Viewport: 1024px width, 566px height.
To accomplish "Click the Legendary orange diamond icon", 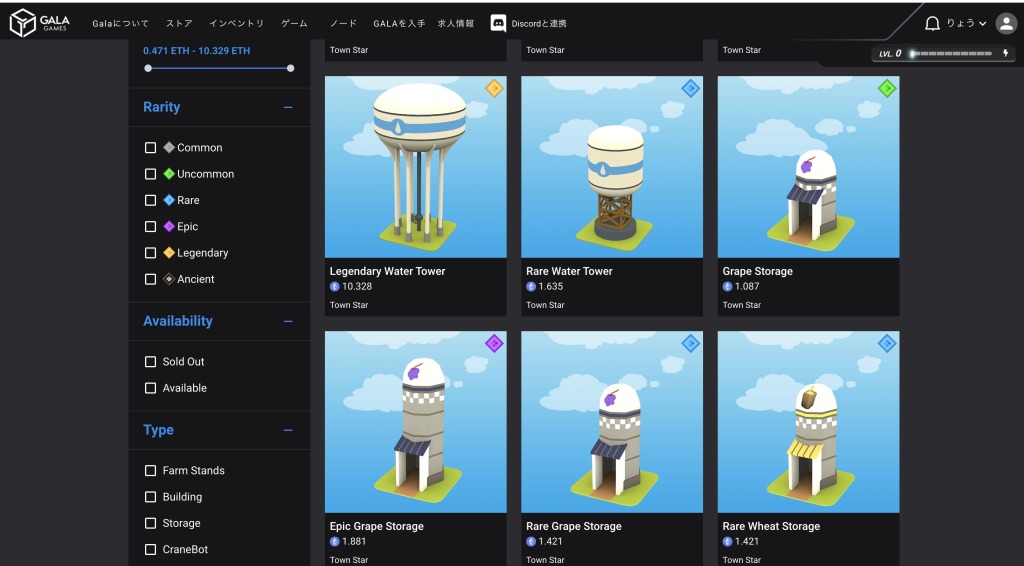I will pyautogui.click(x=169, y=253).
